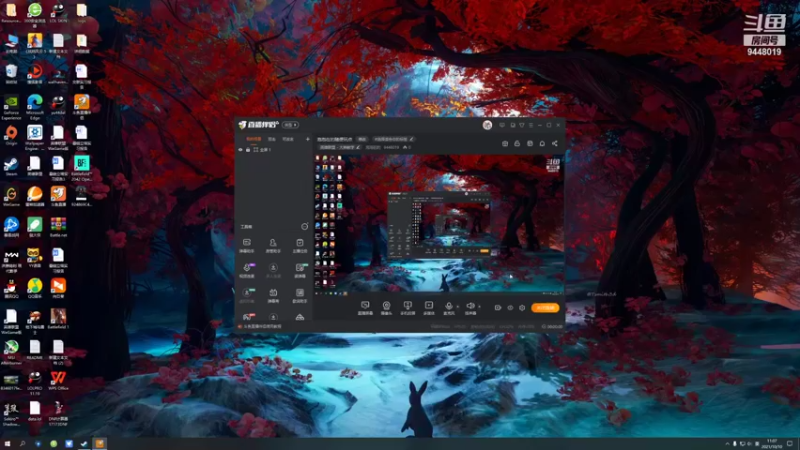Open the settings gear near the start button
Screen dimensions: 800x450
point(522,308)
